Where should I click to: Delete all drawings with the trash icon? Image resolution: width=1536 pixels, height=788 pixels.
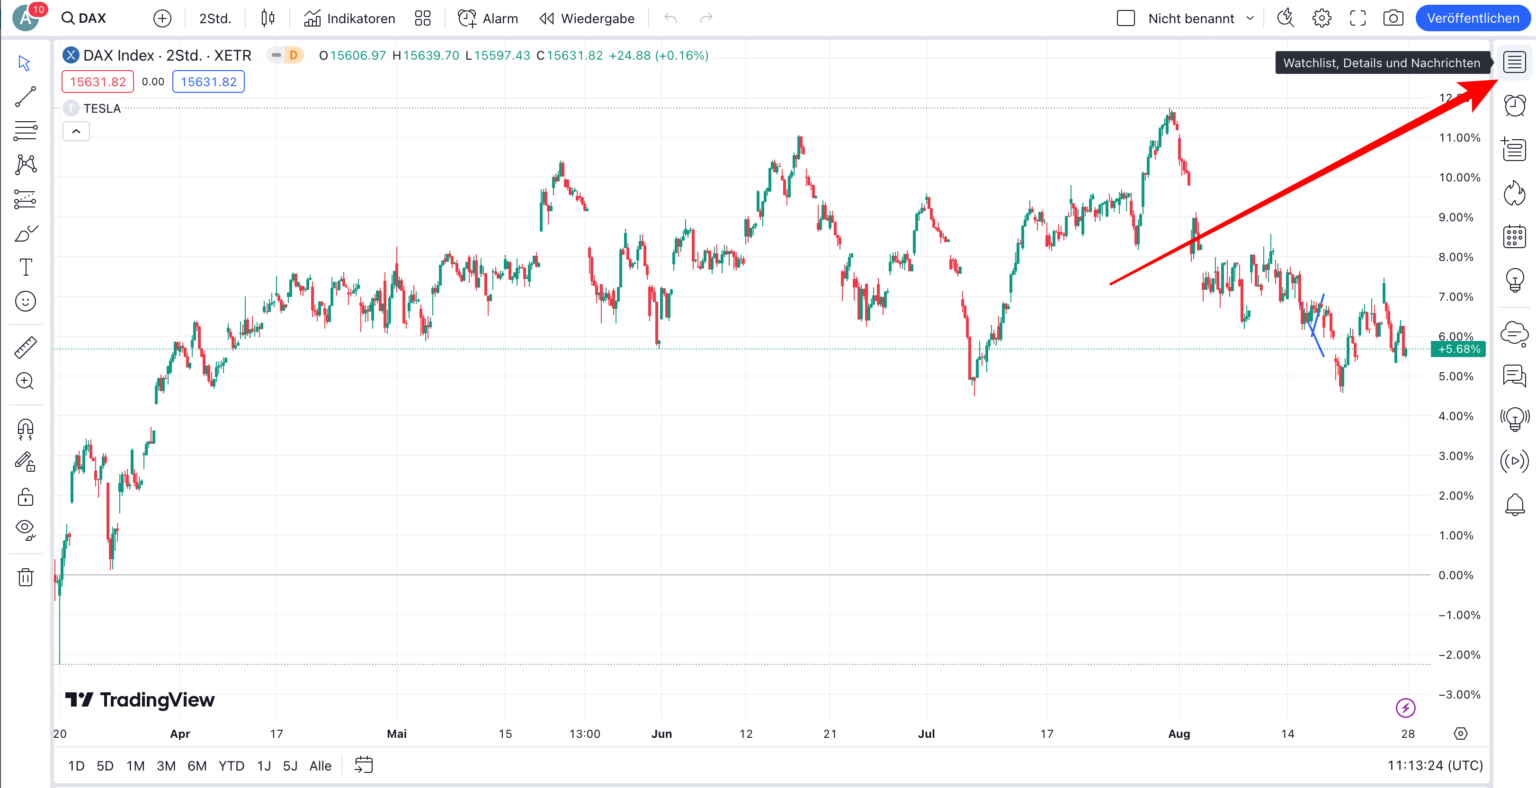[x=25, y=577]
